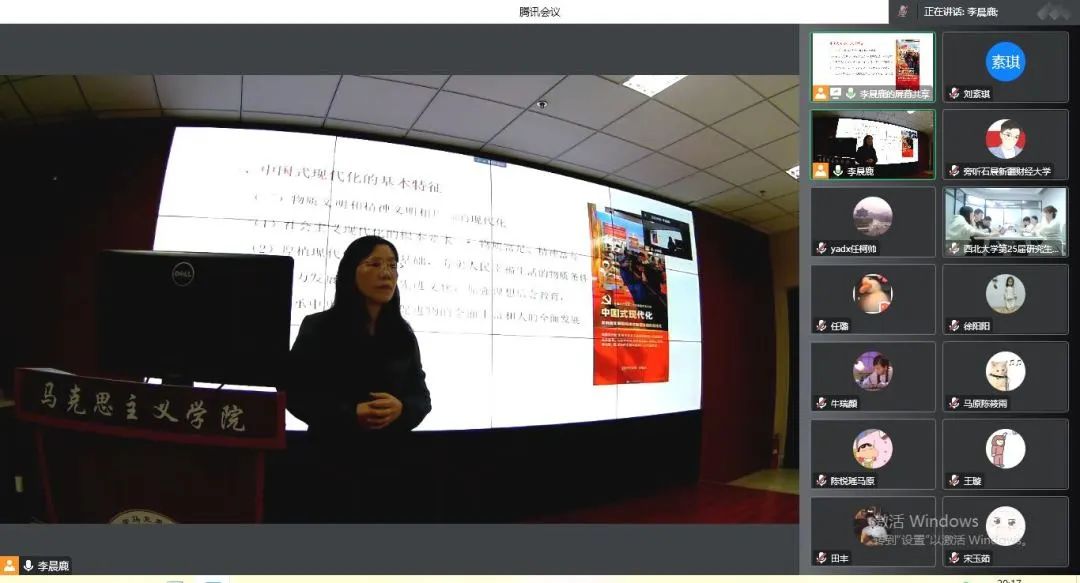Click the orange host icon at bottom-left
1080x583 pixels.
(x=10, y=566)
